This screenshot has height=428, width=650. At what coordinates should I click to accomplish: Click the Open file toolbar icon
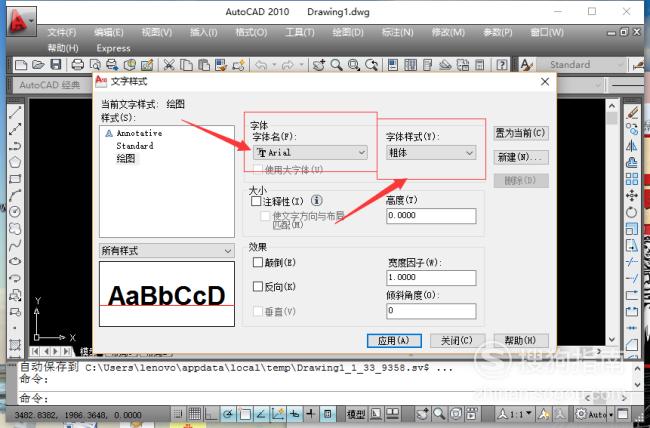[38, 65]
